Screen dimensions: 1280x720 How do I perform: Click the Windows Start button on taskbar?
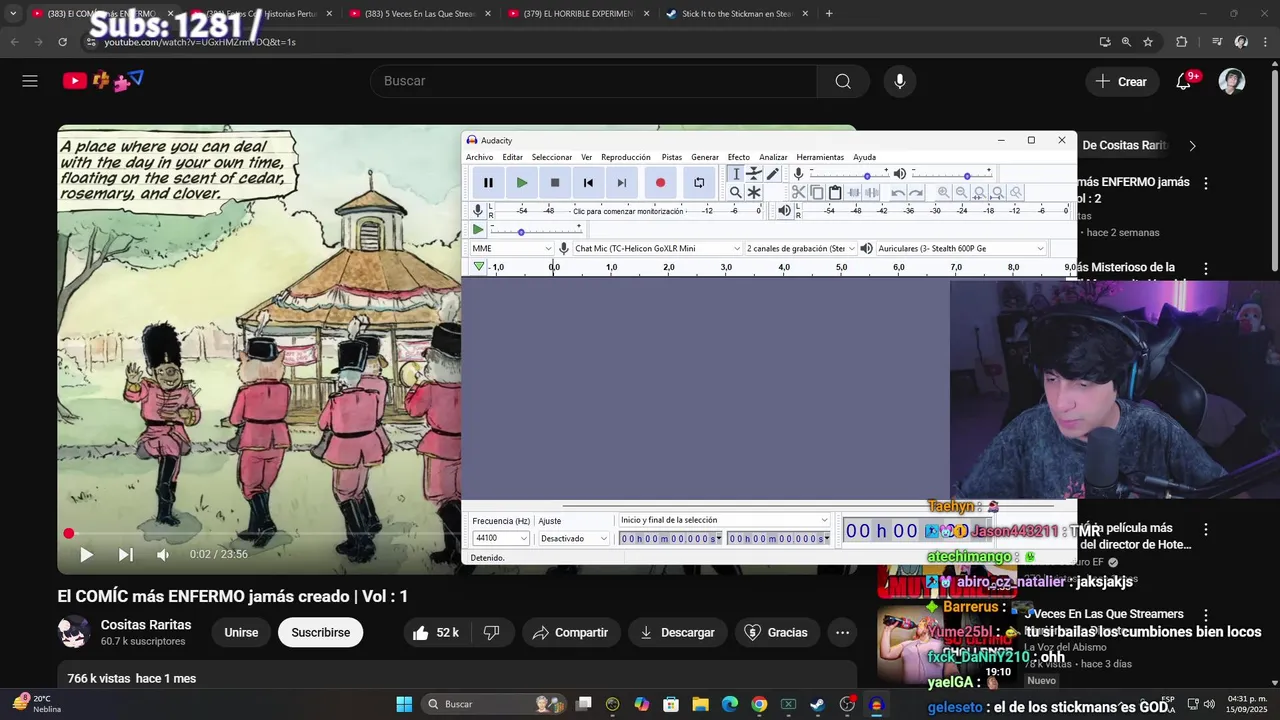(404, 704)
